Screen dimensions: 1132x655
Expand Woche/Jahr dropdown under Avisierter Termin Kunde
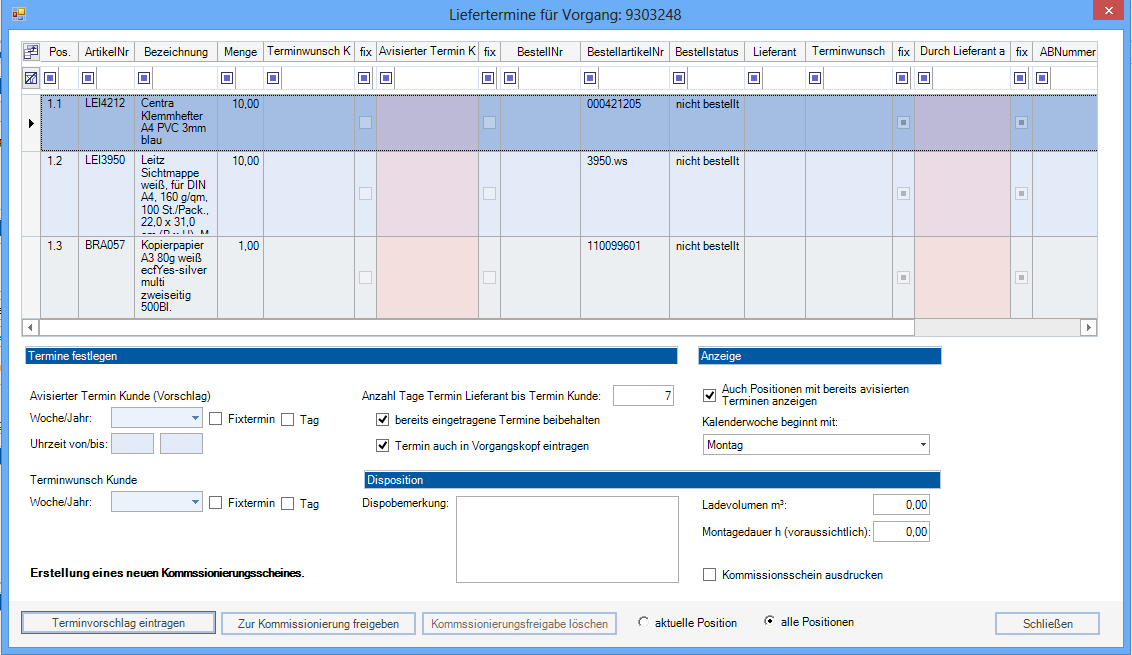194,420
